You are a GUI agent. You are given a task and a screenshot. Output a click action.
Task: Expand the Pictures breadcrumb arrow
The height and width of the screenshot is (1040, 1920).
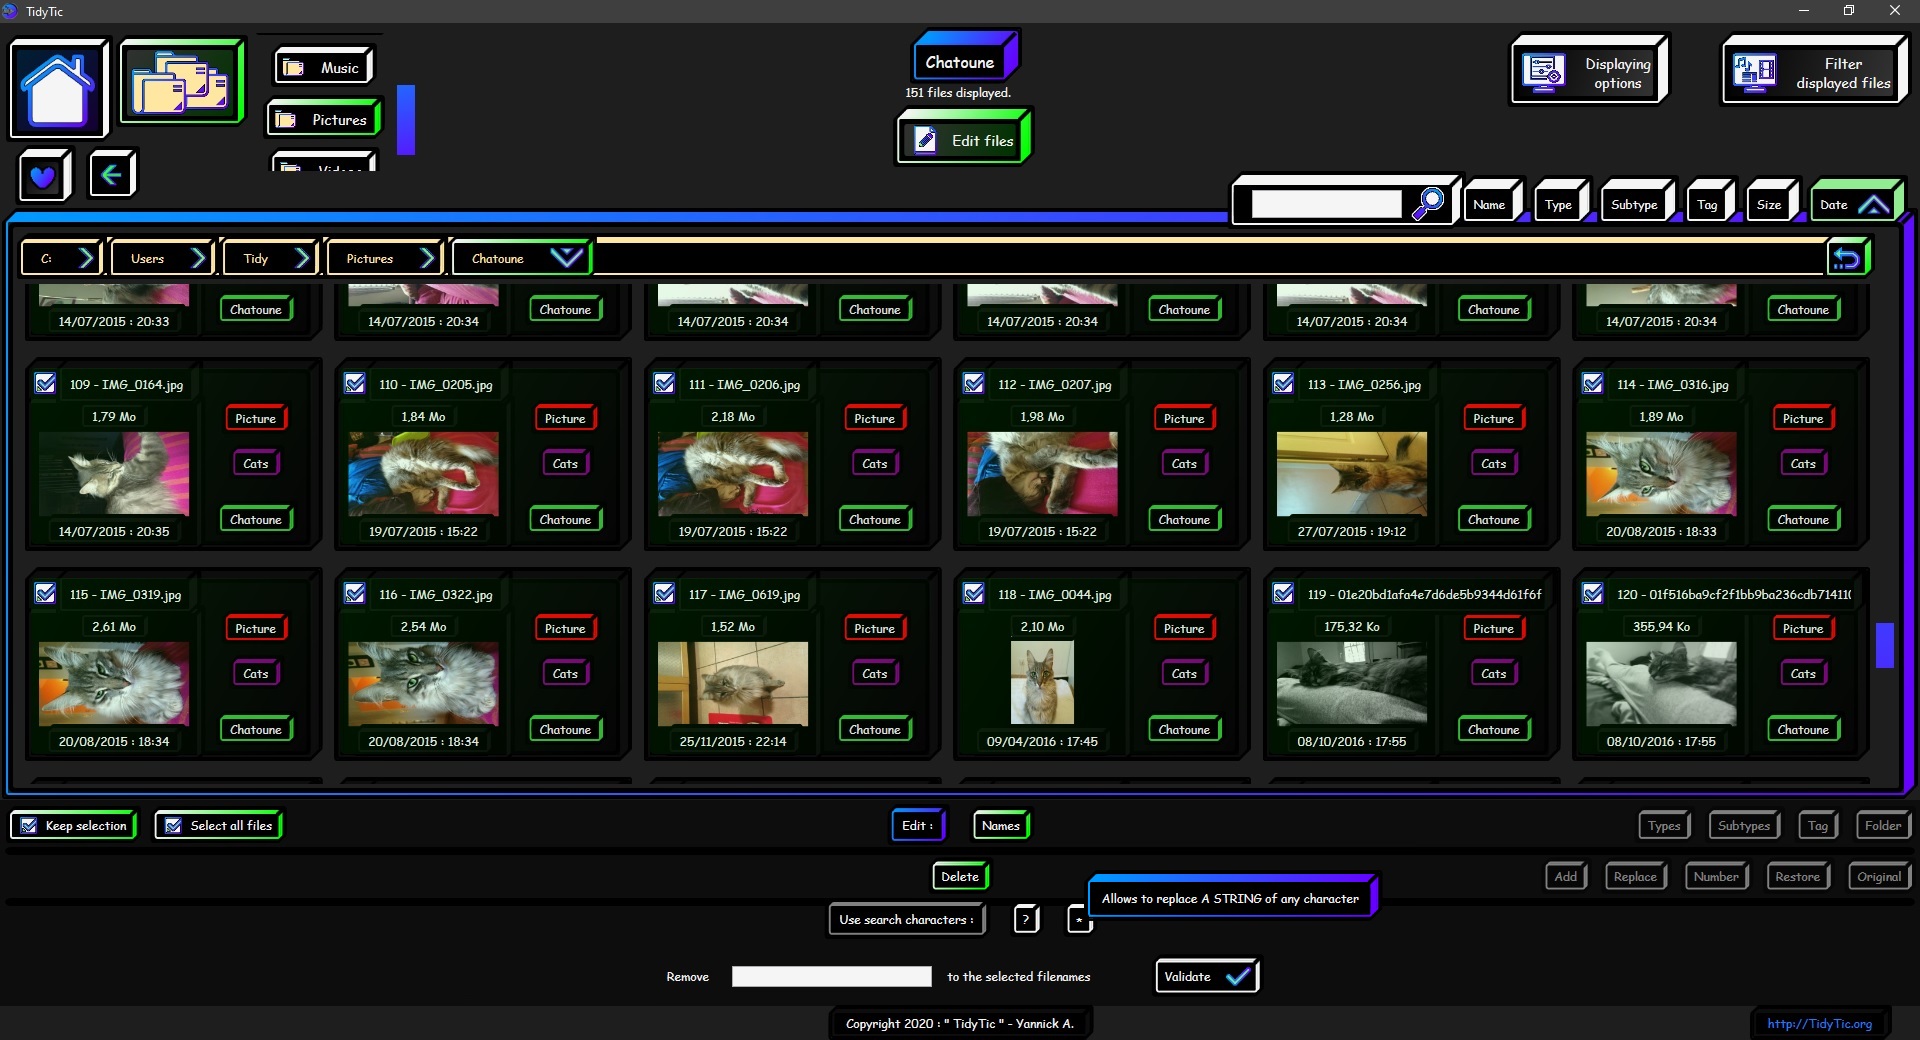(428, 258)
